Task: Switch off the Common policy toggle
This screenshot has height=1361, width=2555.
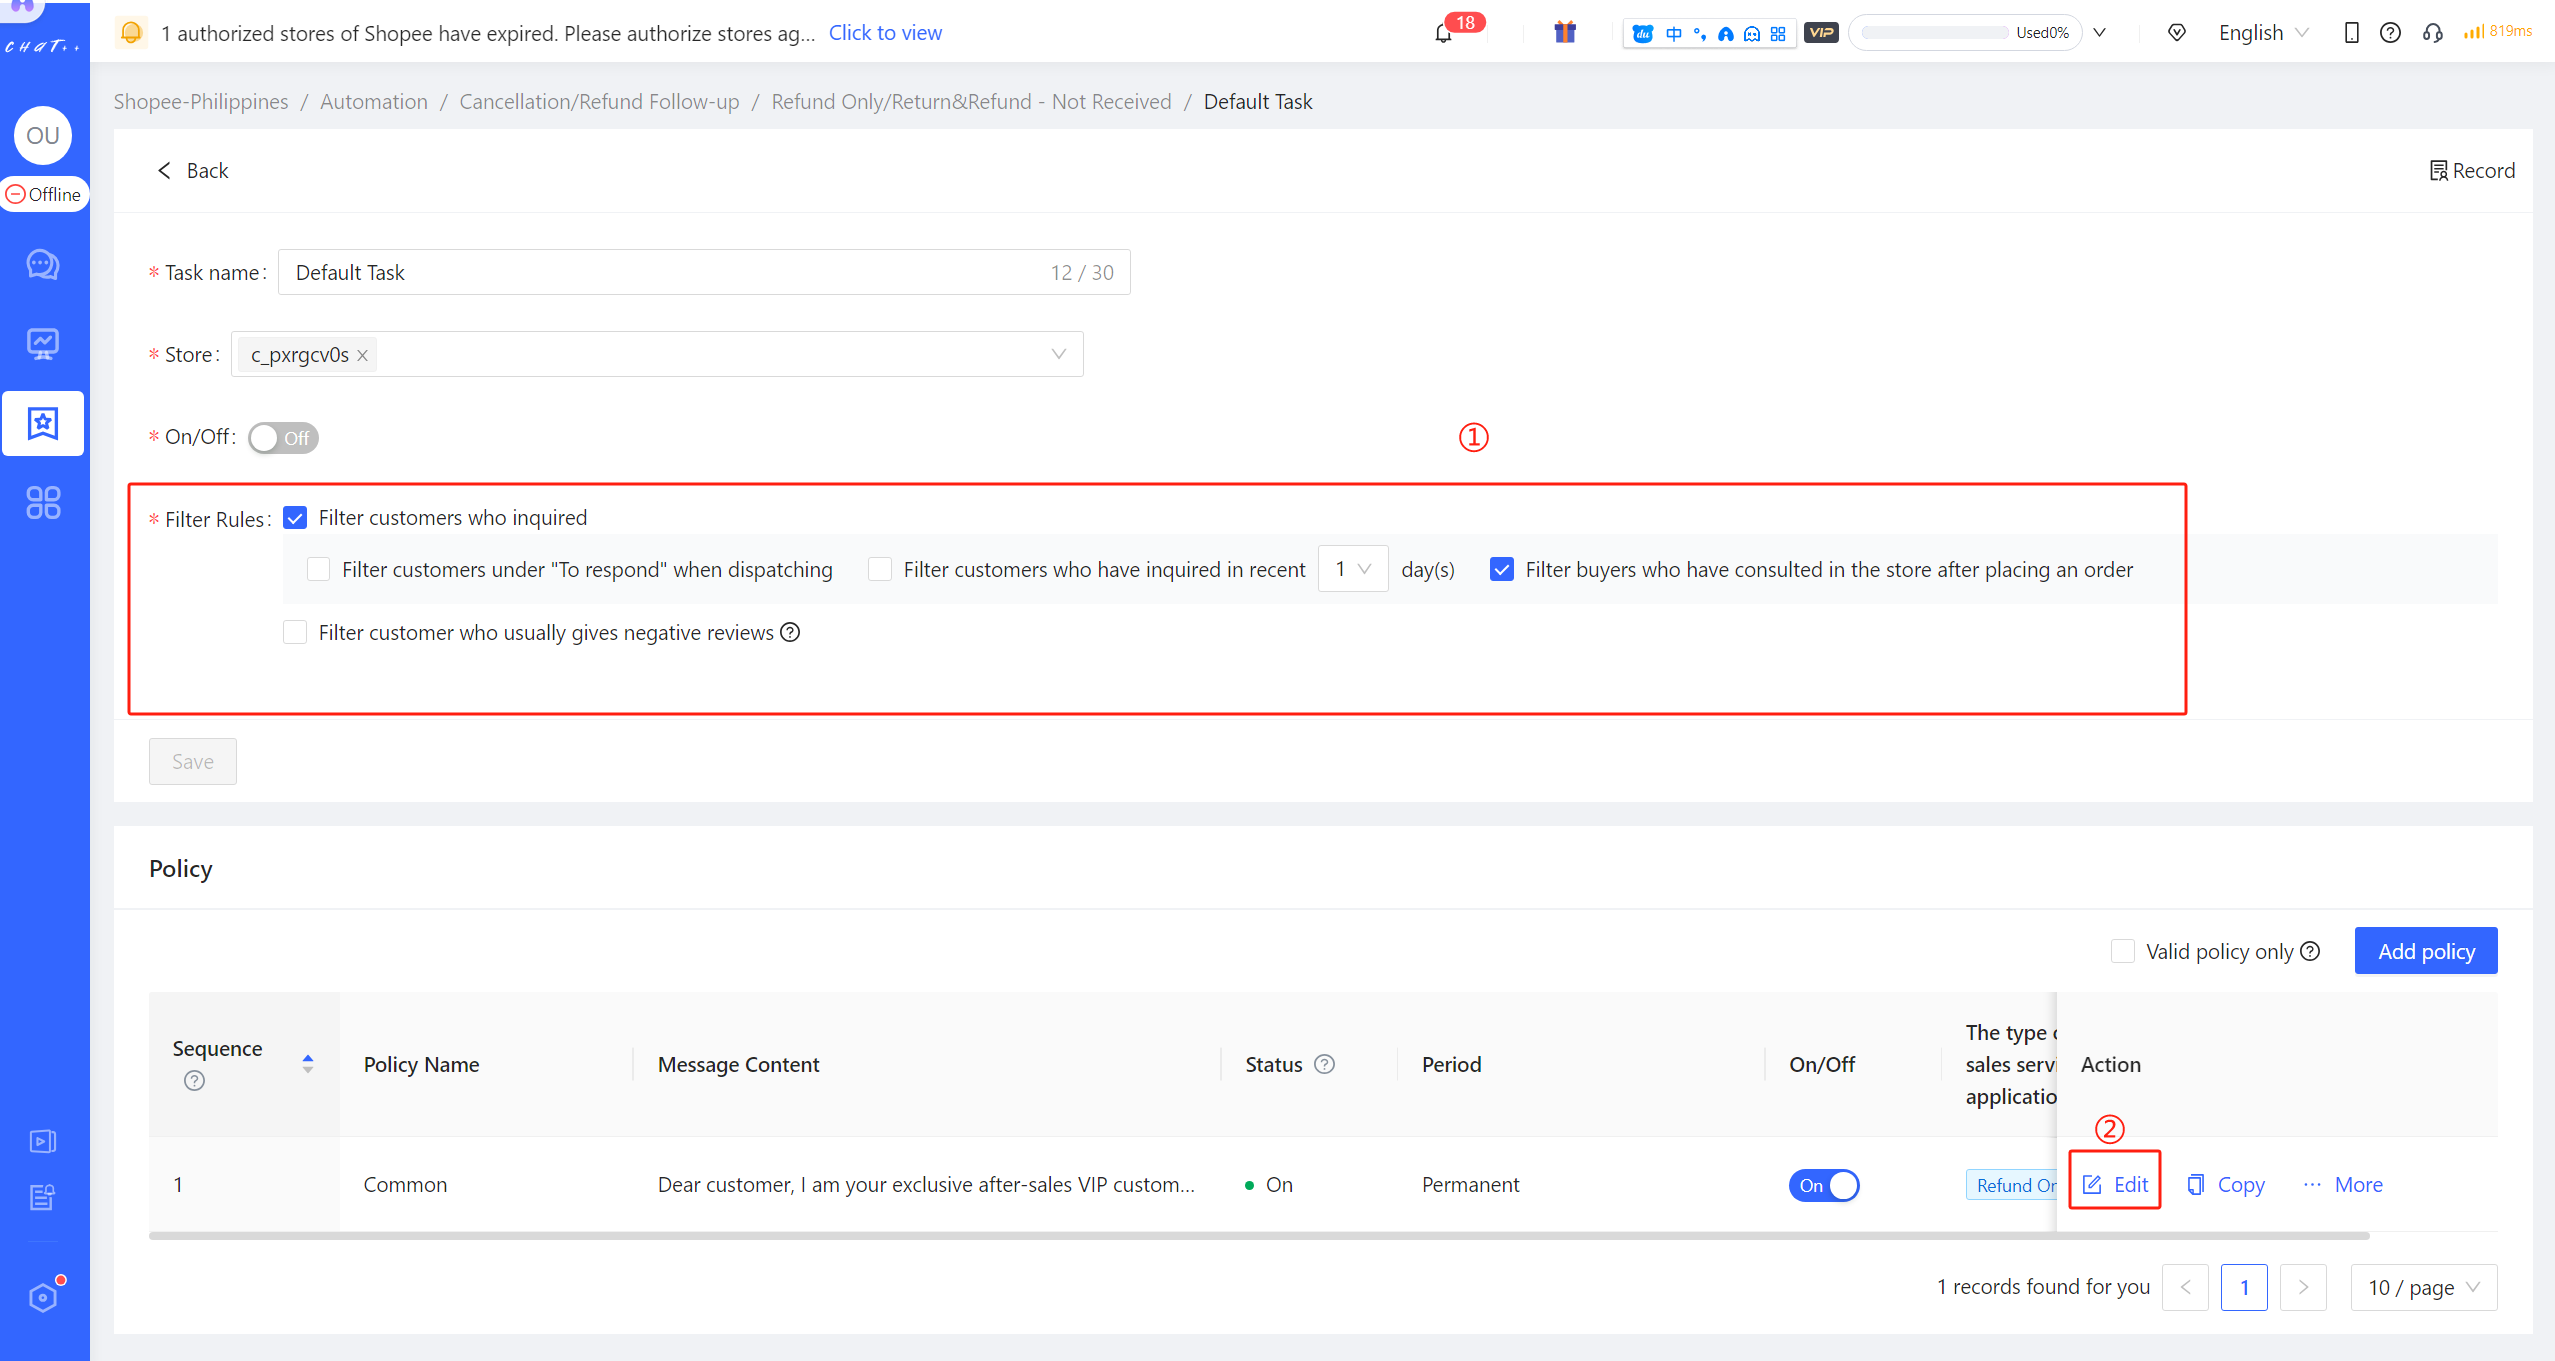Action: click(x=1823, y=1185)
